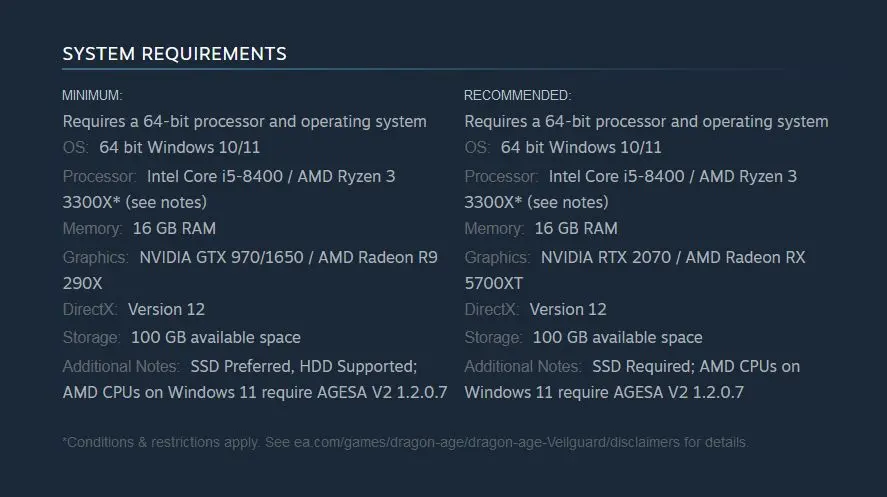The width and height of the screenshot is (887, 497).
Task: Select the MINIMUM column label
Action: point(92,95)
